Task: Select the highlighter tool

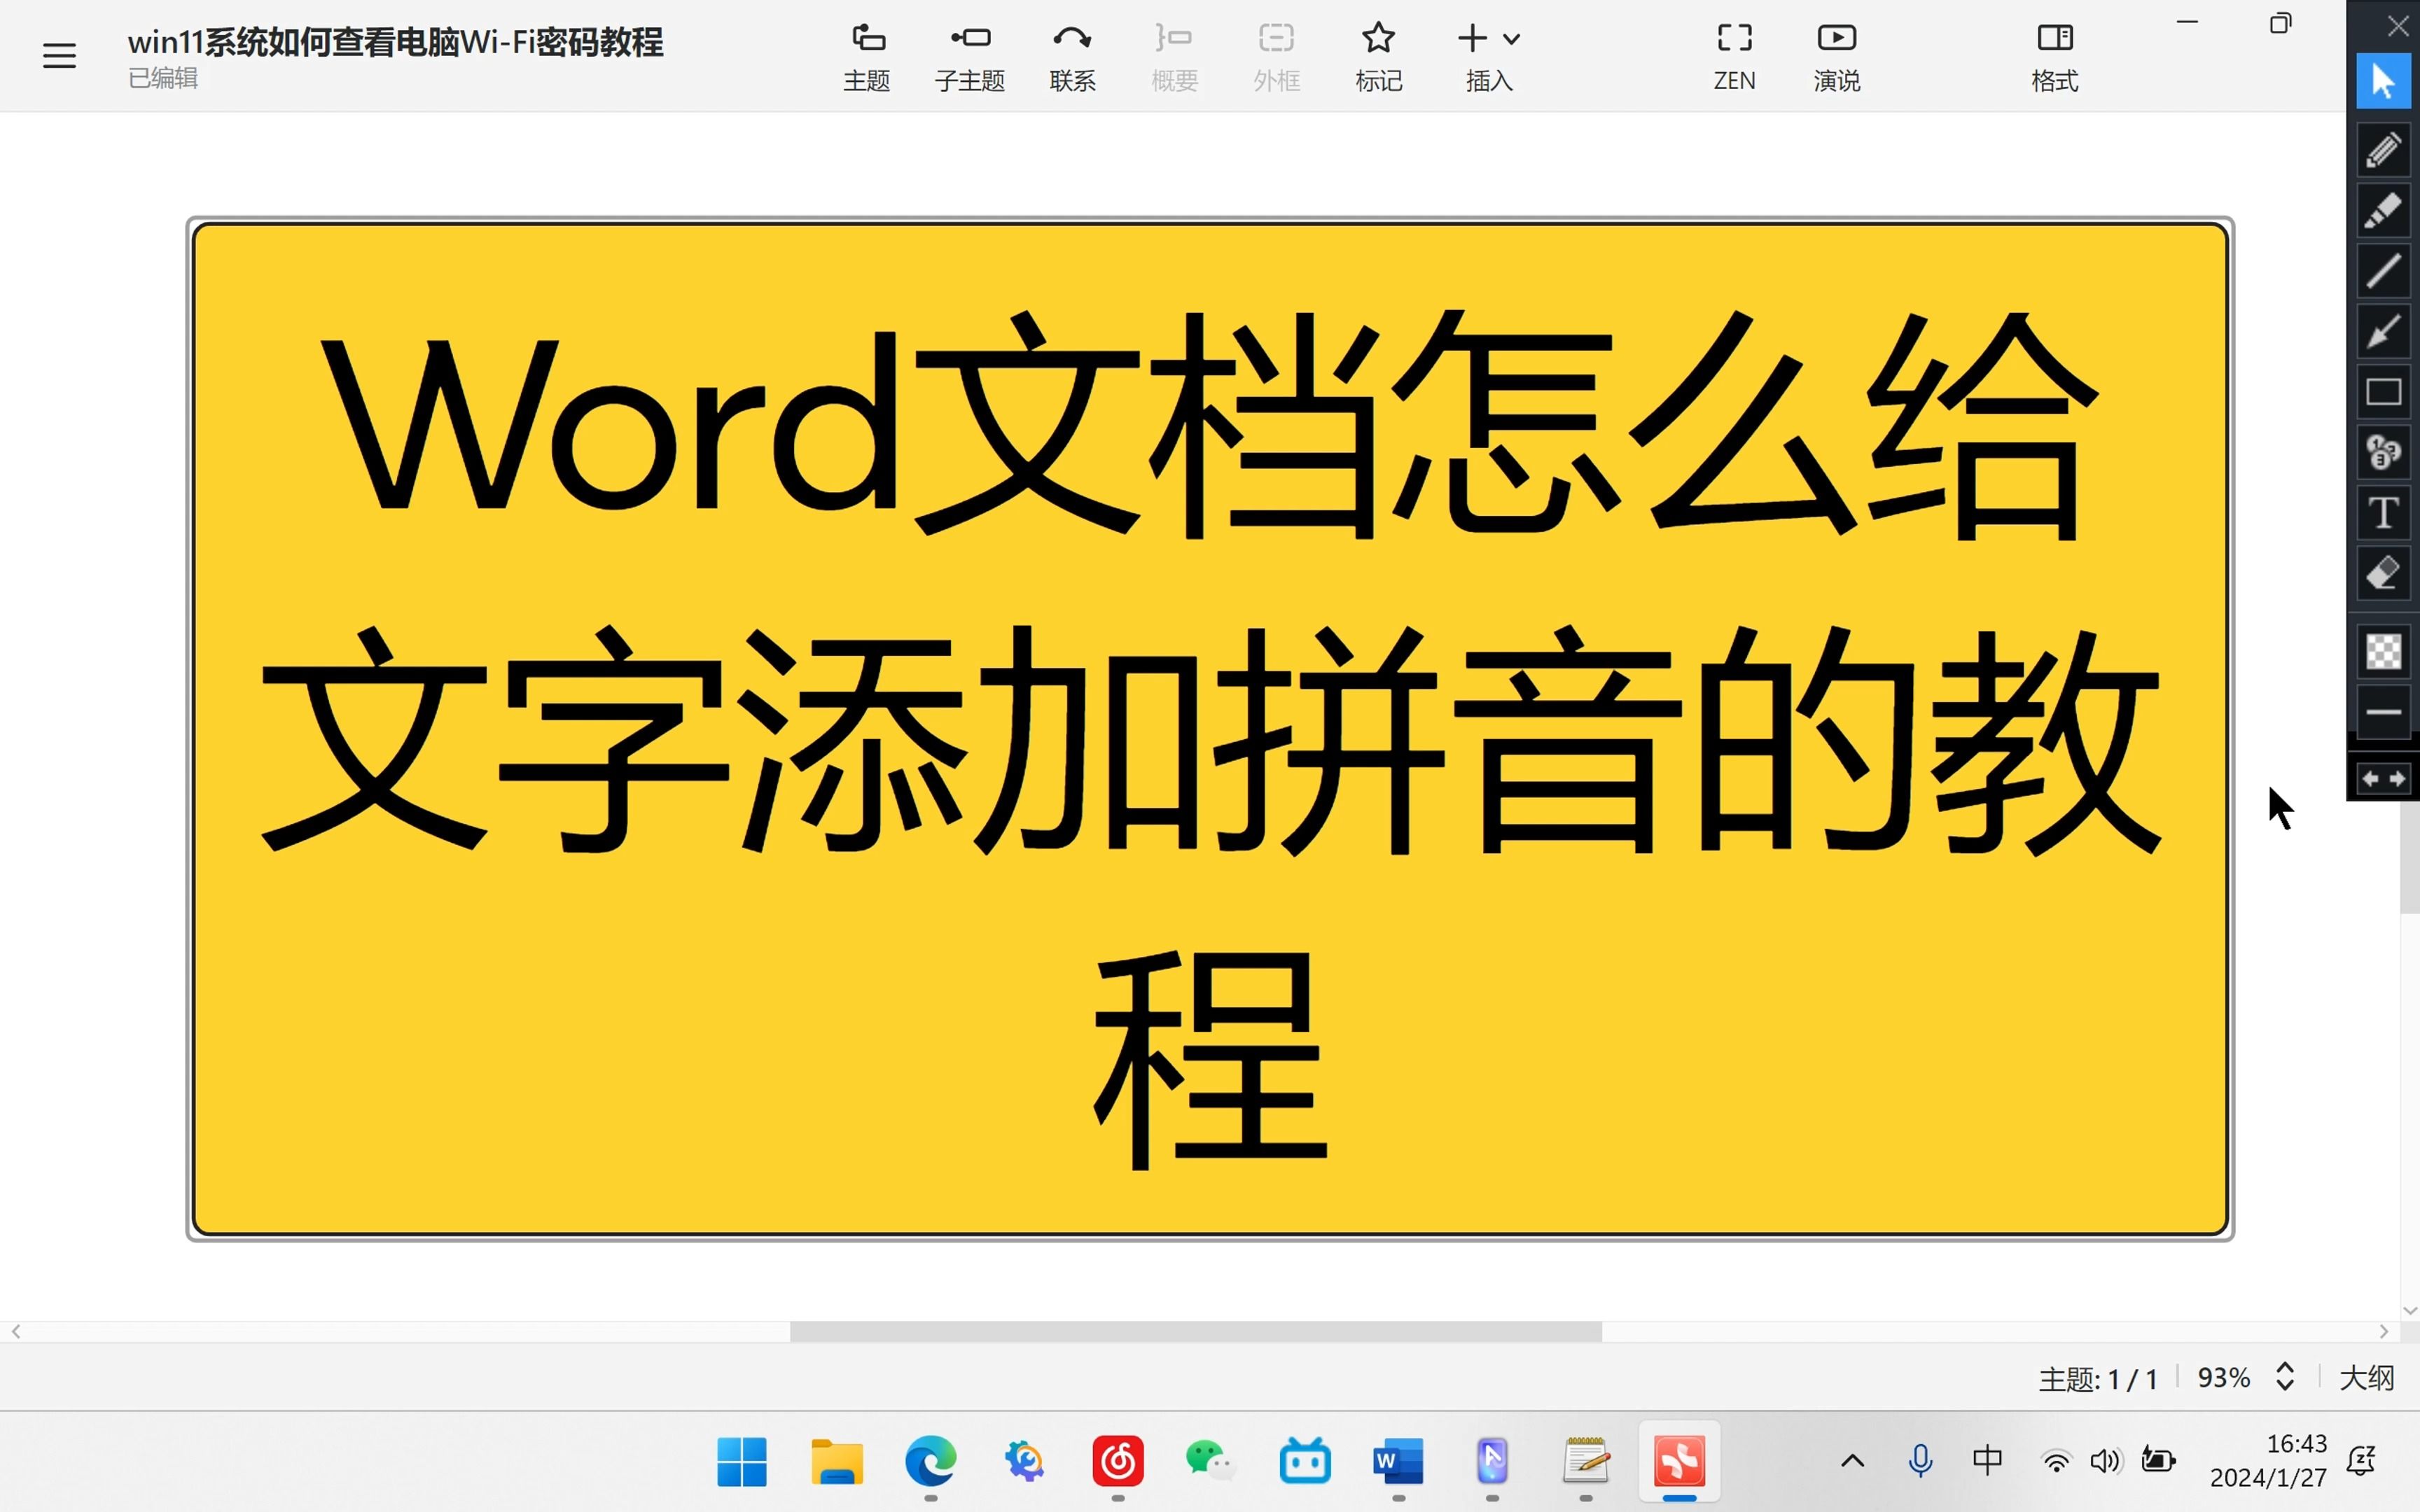Action: [x=2384, y=211]
